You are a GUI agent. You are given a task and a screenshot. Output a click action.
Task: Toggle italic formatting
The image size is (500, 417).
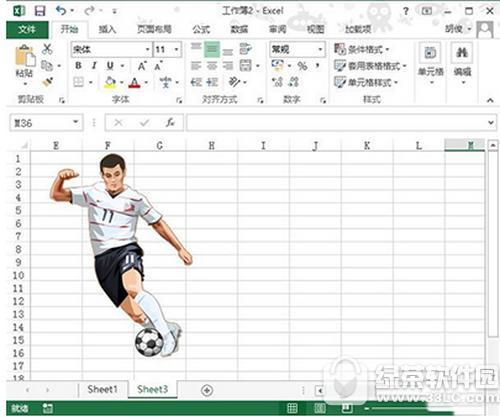click(94, 66)
